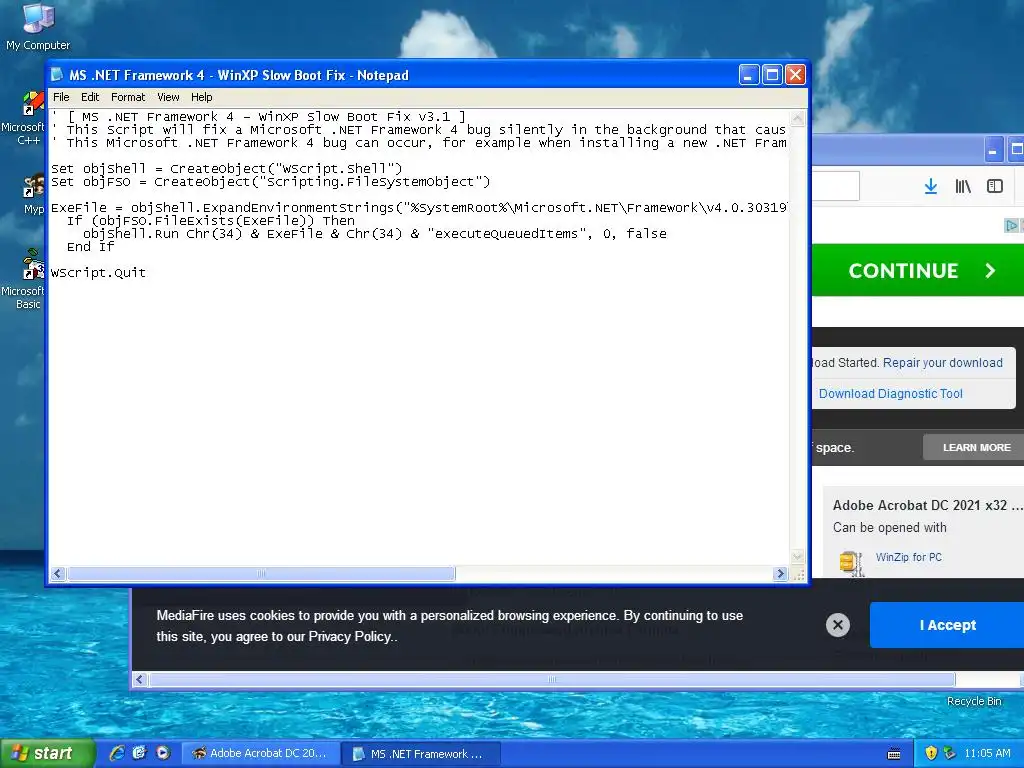This screenshot has width=1024, height=768.
Task: Click the AdChoices triangle icon in browser
Action: tap(1011, 225)
